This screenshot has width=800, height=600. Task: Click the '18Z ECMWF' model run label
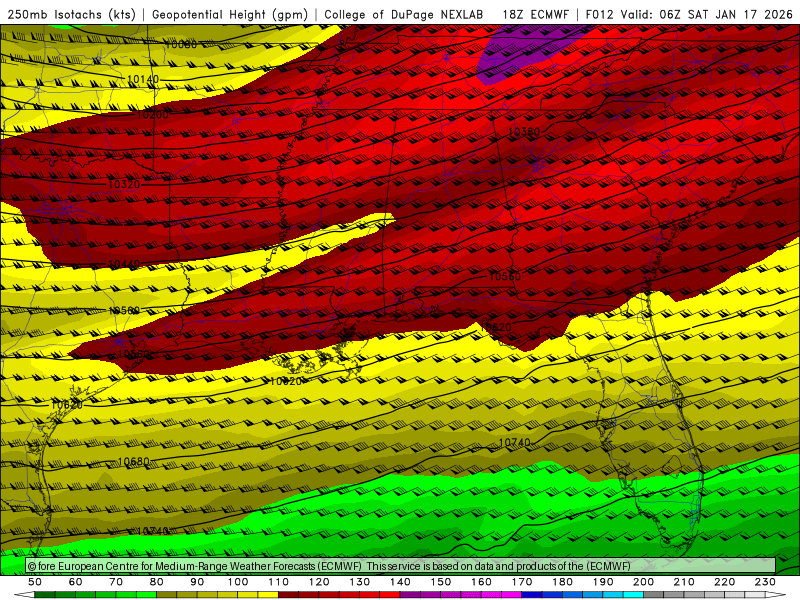[535, 14]
